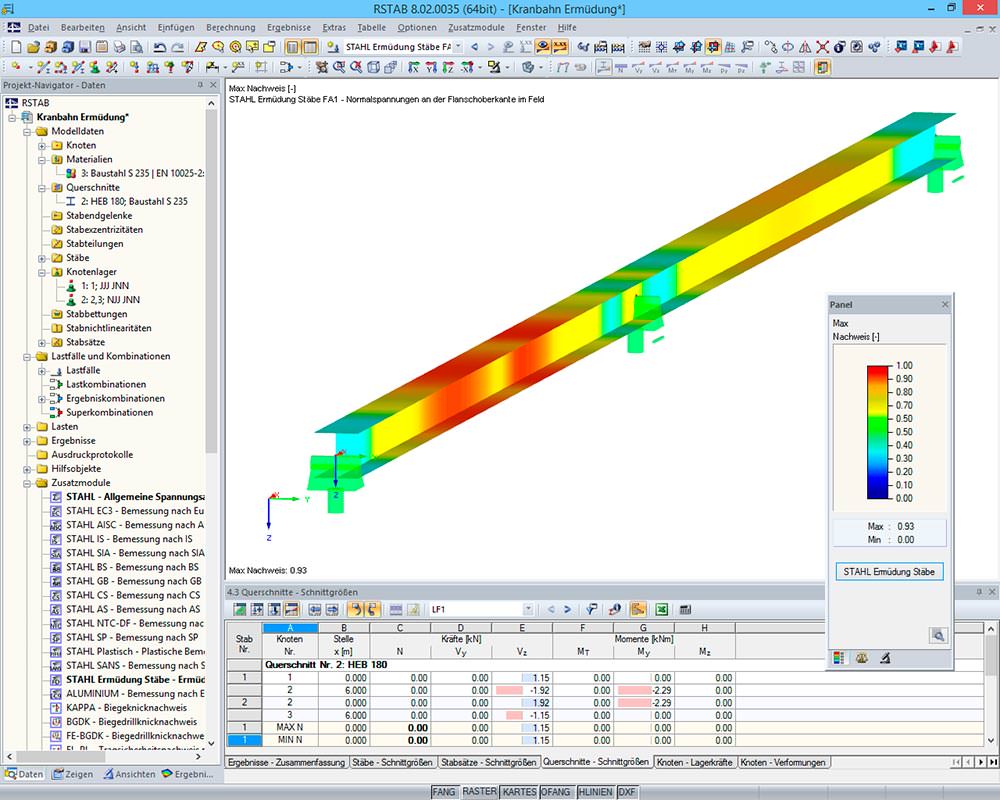Click the view in Y direction icon
This screenshot has height=800, width=1000.
(431, 68)
